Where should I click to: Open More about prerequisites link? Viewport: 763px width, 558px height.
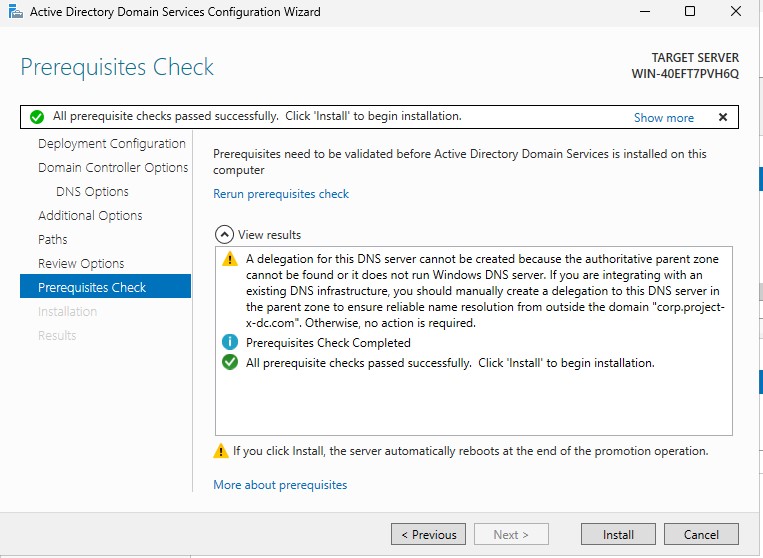[280, 485]
